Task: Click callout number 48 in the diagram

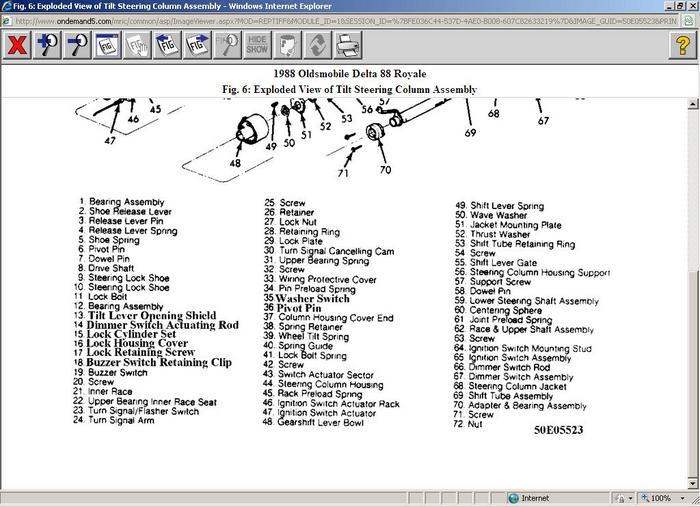Action: click(235, 163)
